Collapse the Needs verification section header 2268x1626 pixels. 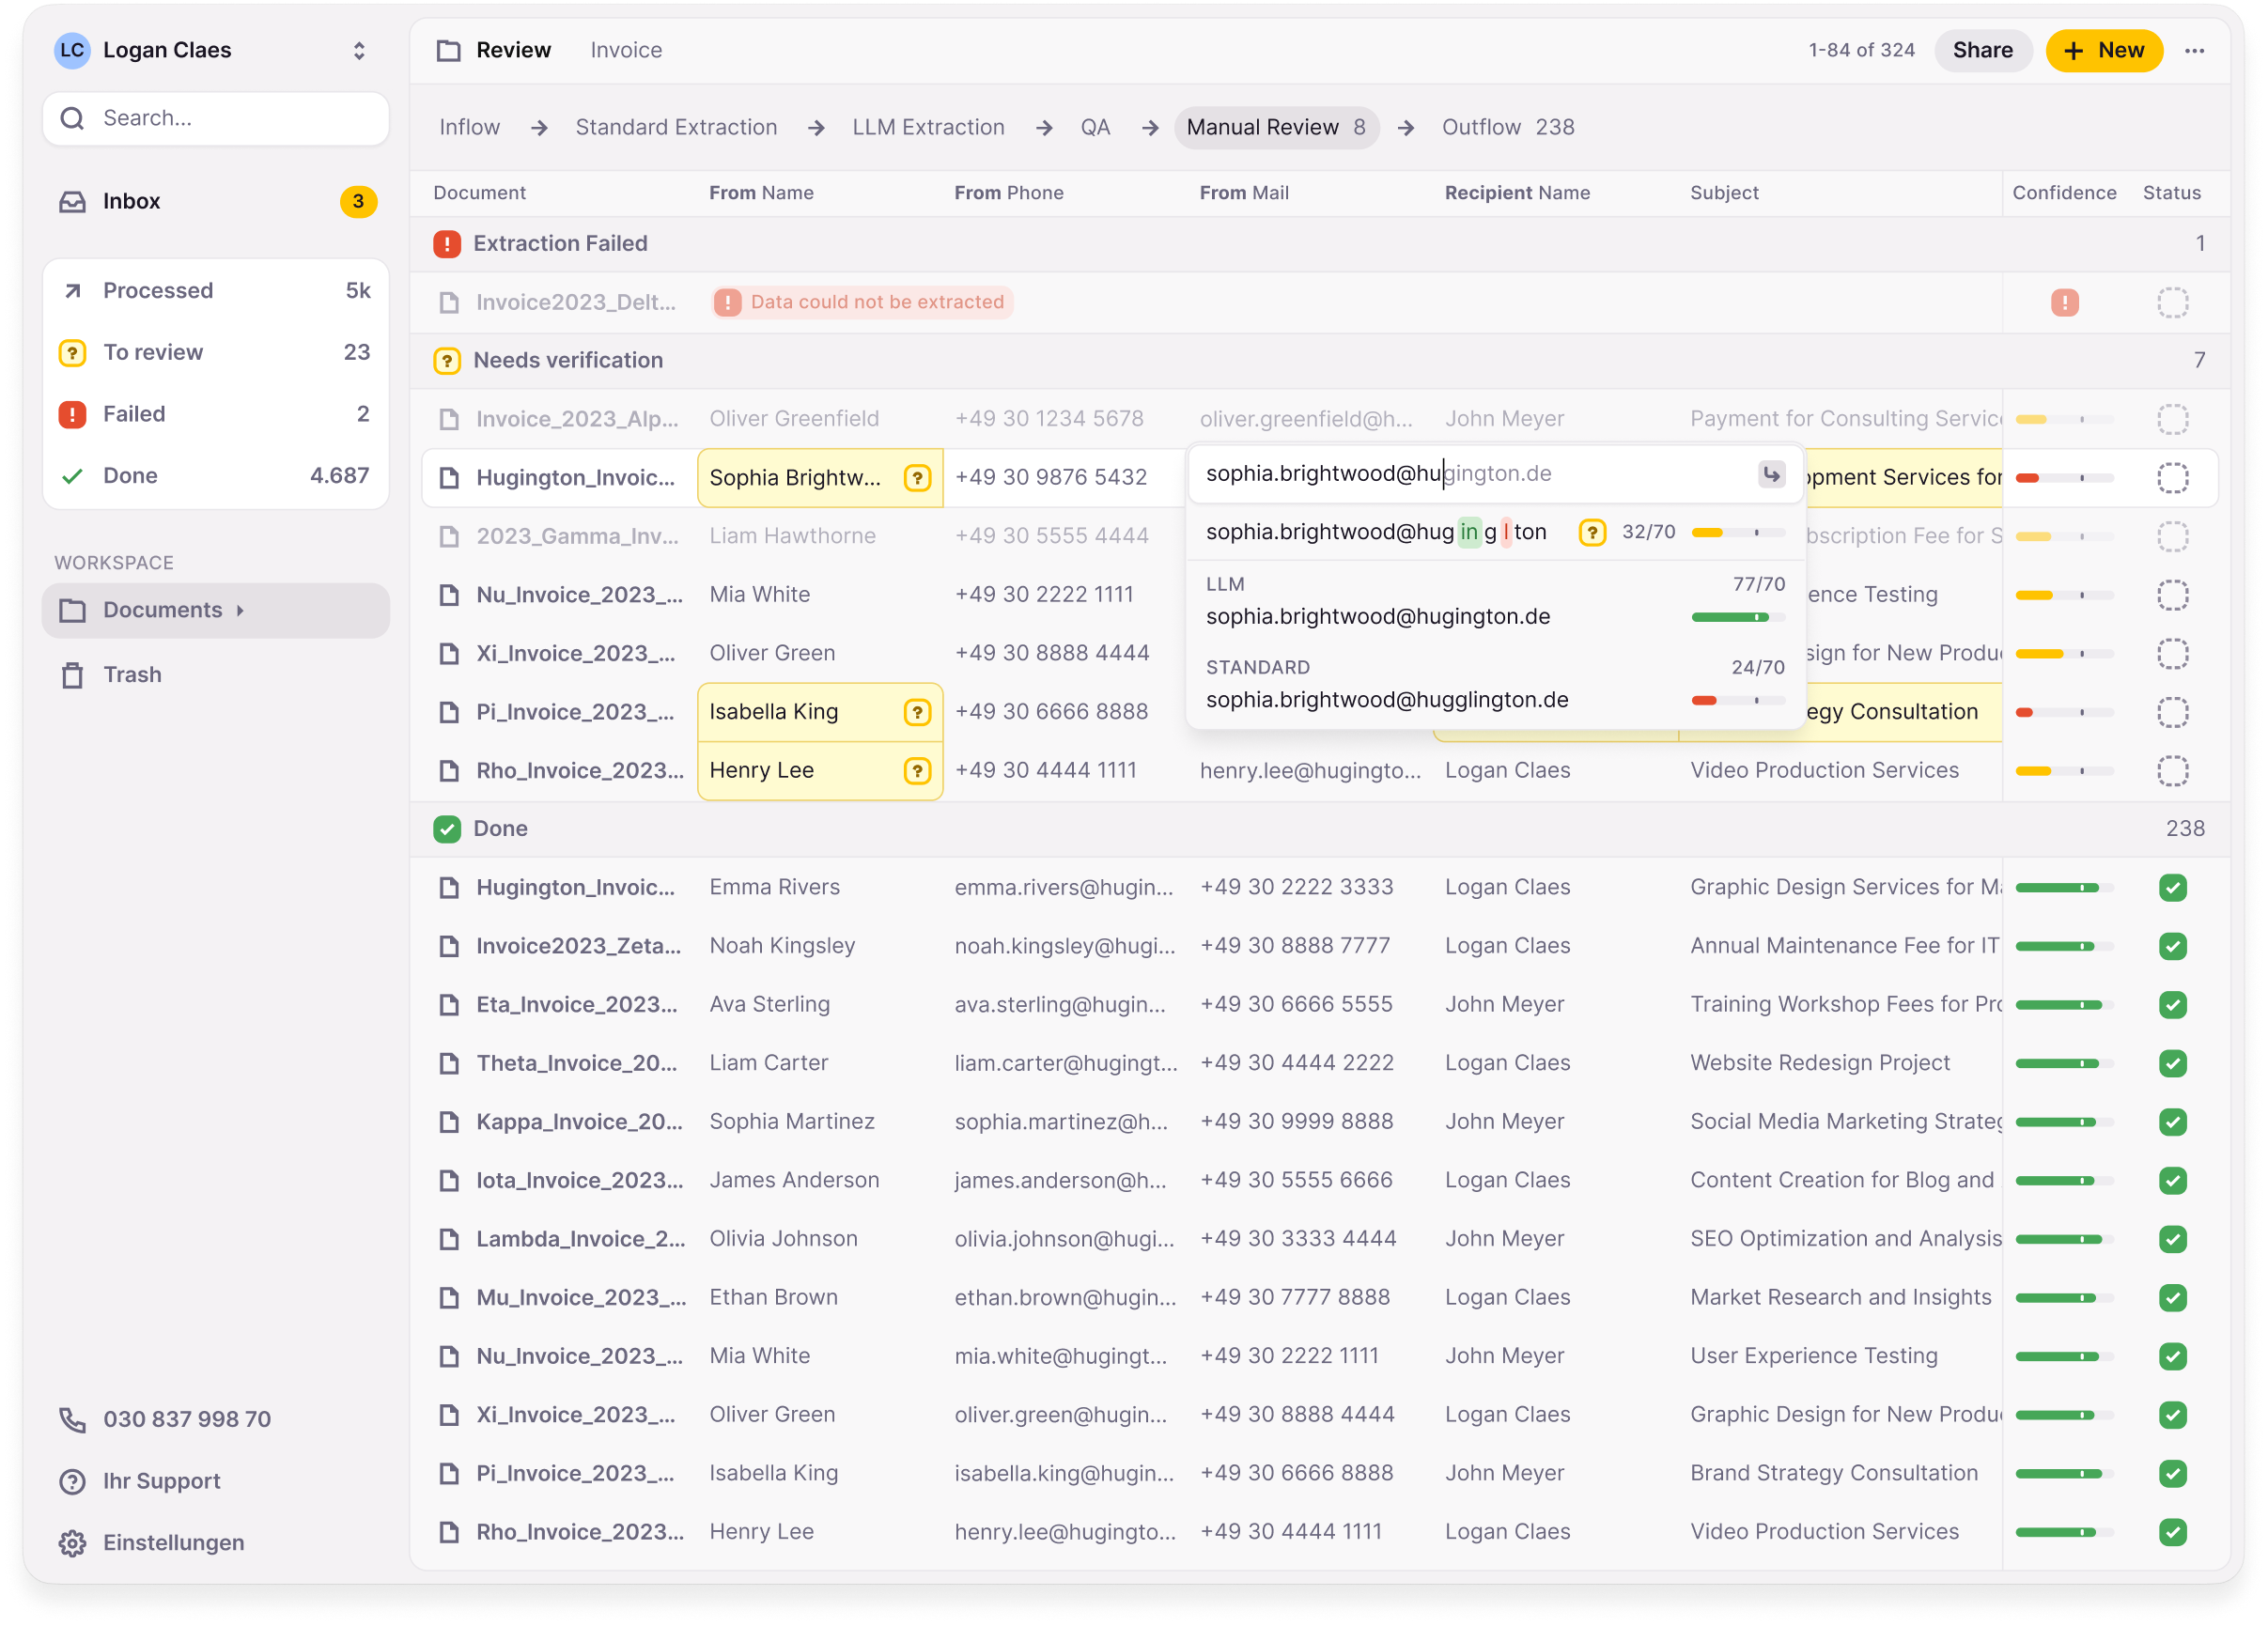568,360
